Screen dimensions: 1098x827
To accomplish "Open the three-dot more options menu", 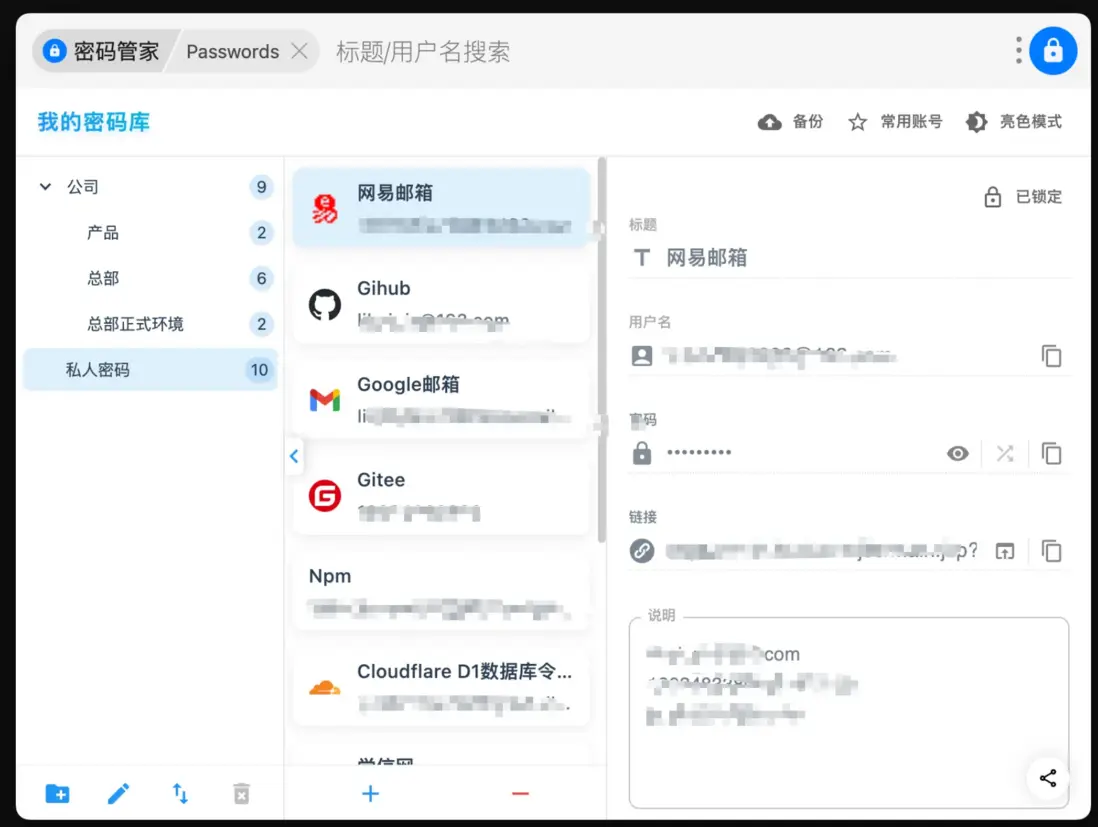I will coord(1018,50).
